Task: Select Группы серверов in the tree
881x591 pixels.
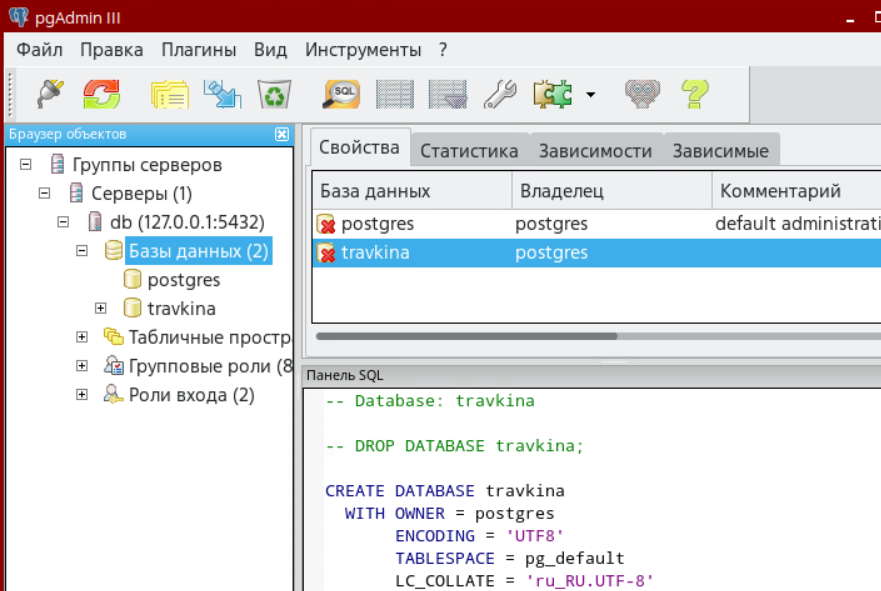Action: point(147,165)
